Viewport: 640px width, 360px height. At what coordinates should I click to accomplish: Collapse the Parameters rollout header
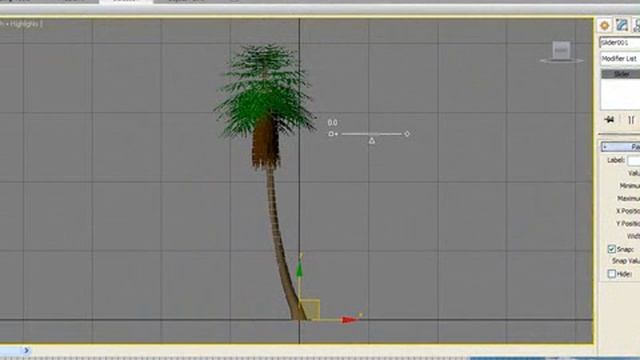point(620,147)
